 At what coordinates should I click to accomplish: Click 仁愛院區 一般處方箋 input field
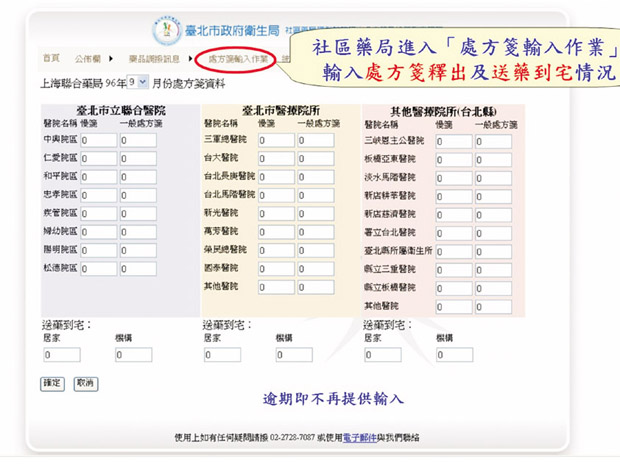tap(137, 159)
